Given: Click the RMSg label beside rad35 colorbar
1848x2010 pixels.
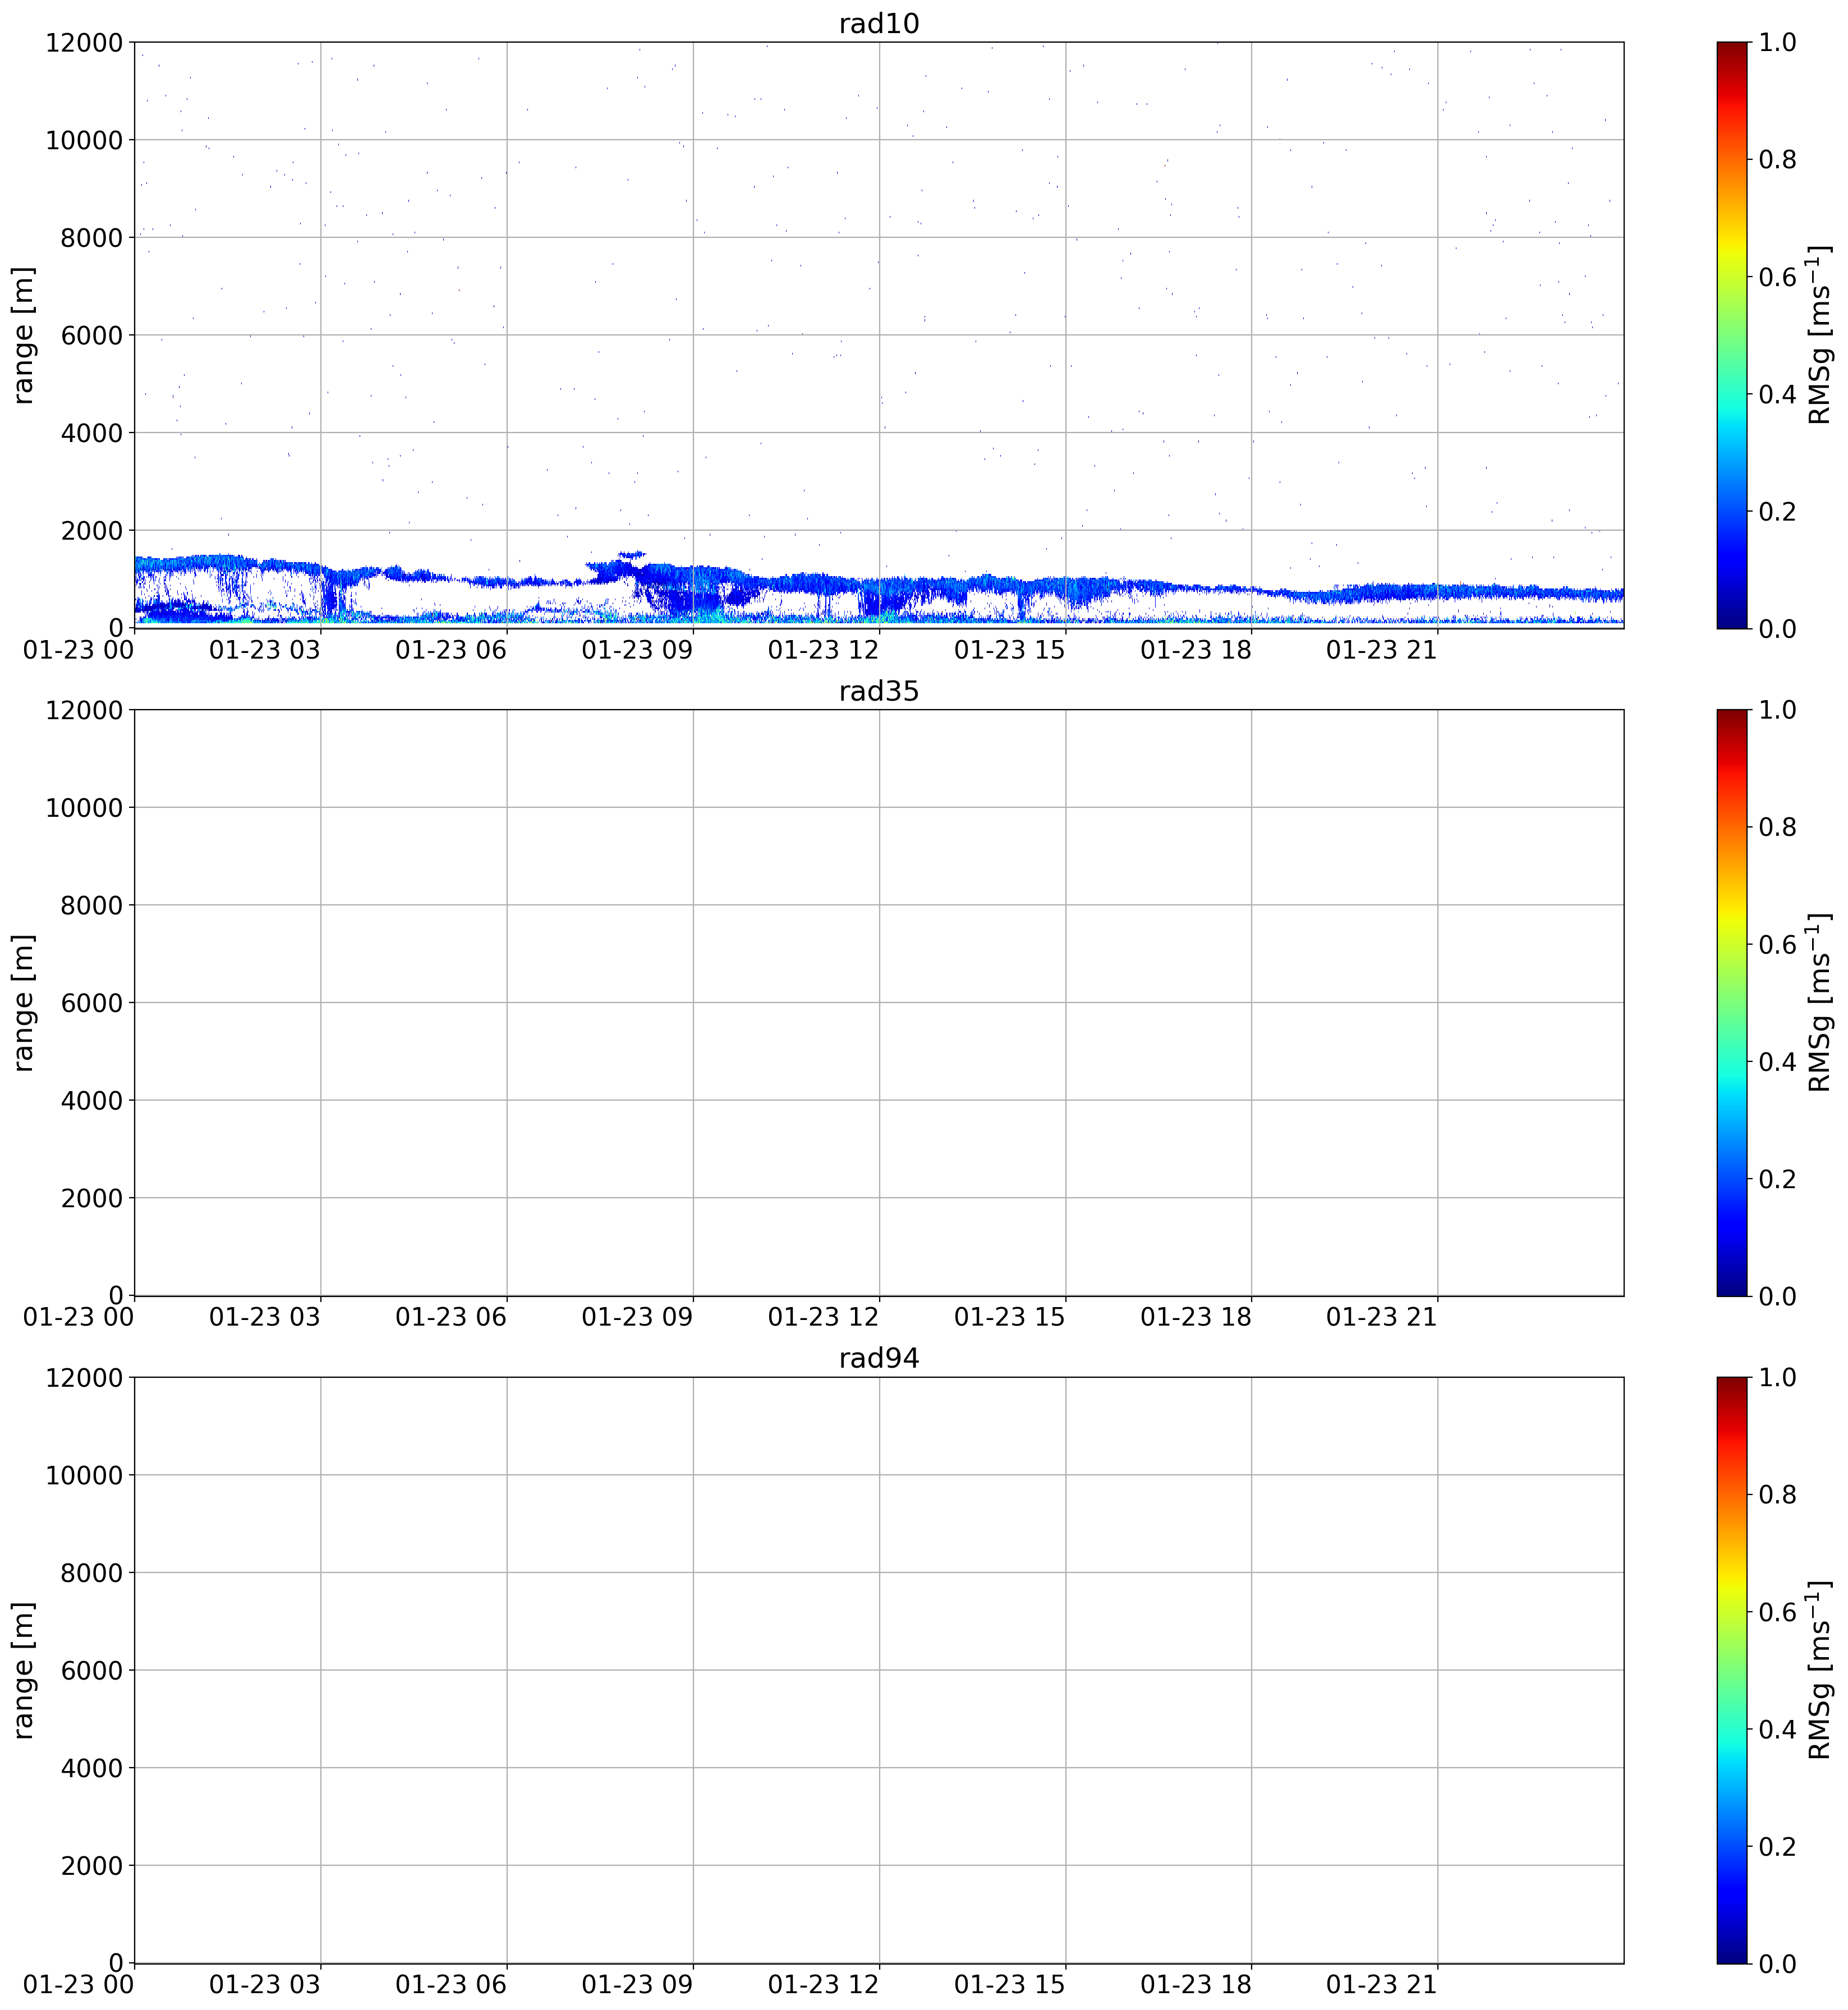Looking at the screenshot, I should pos(1820,1002).
